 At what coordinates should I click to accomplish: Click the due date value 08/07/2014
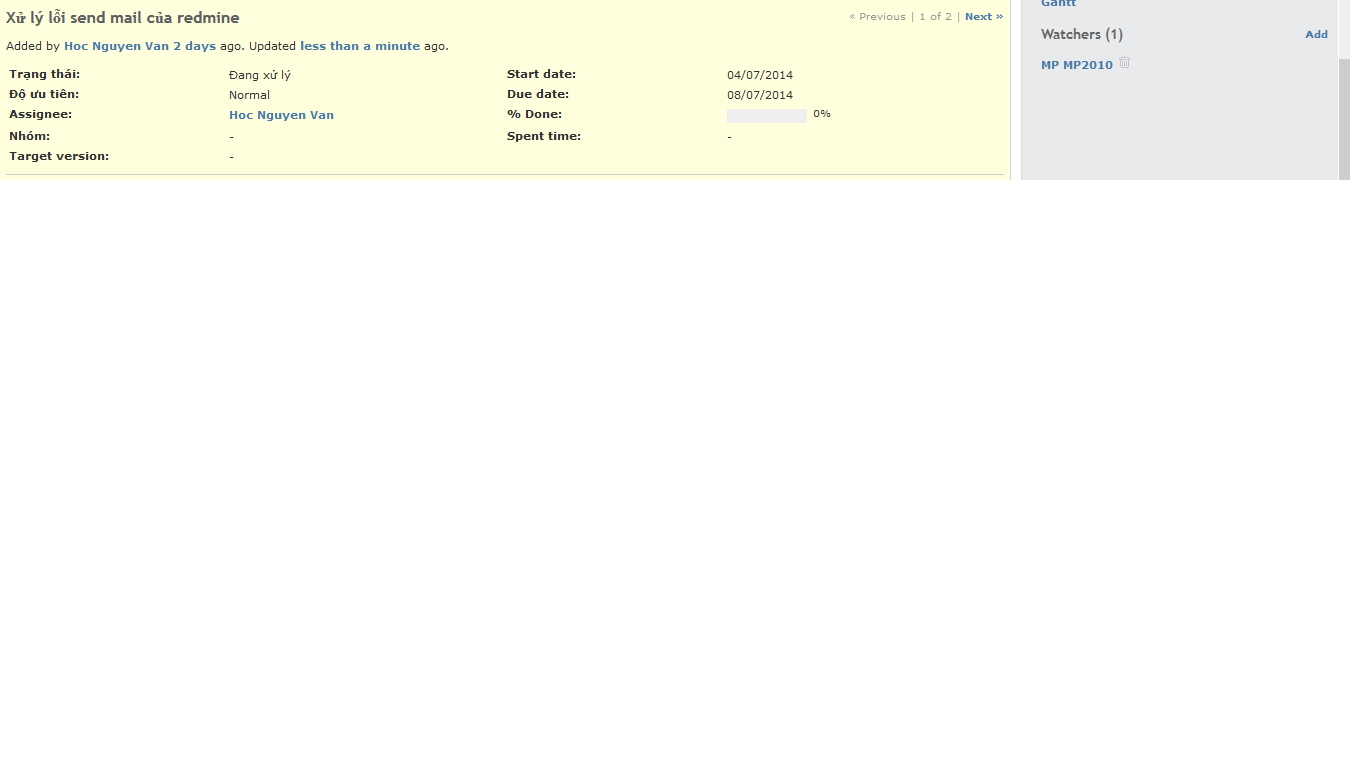[x=760, y=95]
